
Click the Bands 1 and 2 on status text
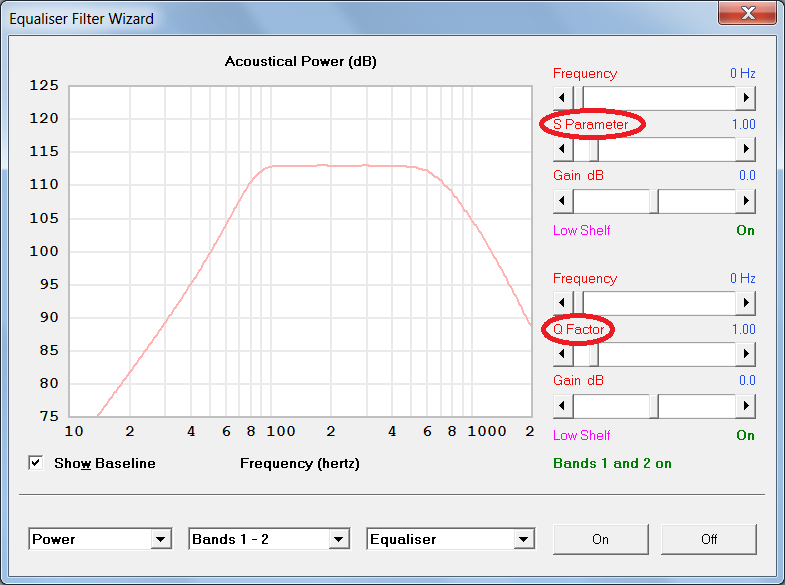pos(612,463)
